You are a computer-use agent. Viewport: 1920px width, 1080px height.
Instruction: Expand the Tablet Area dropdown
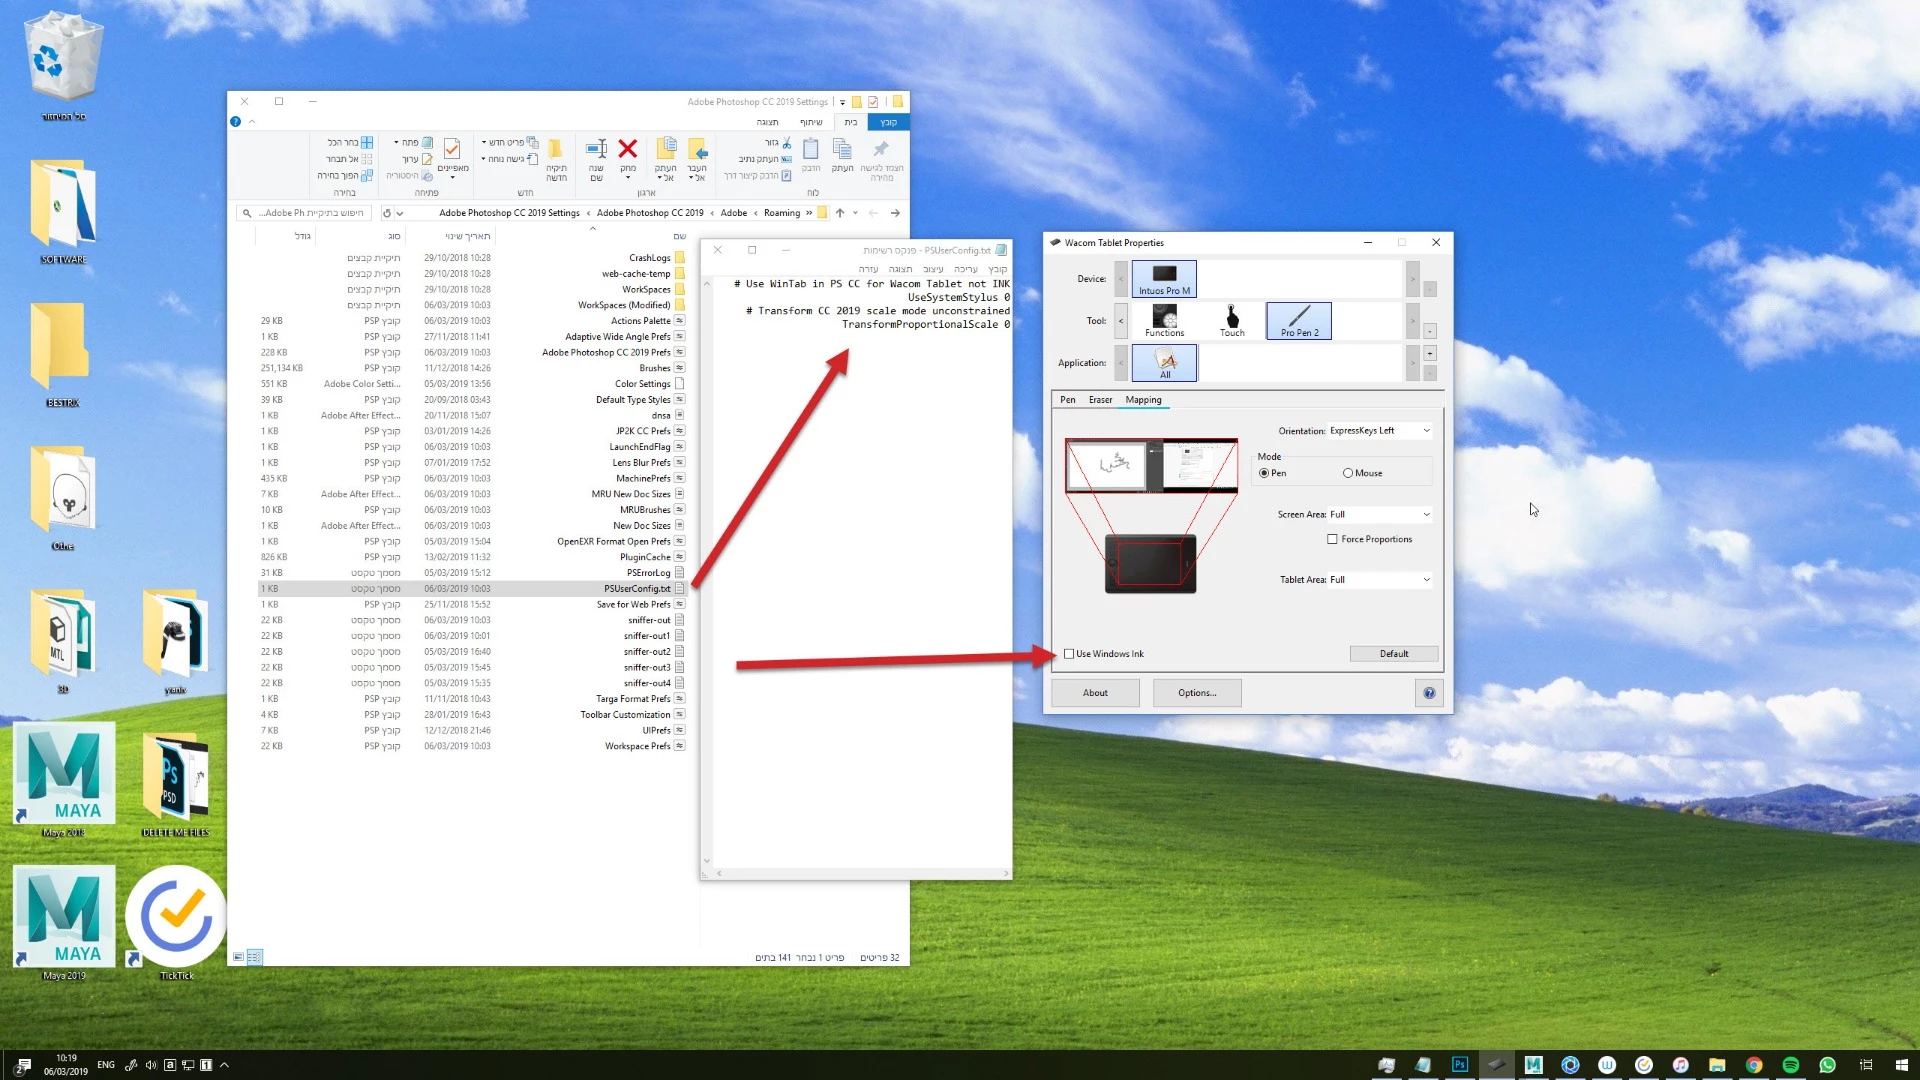click(1380, 580)
